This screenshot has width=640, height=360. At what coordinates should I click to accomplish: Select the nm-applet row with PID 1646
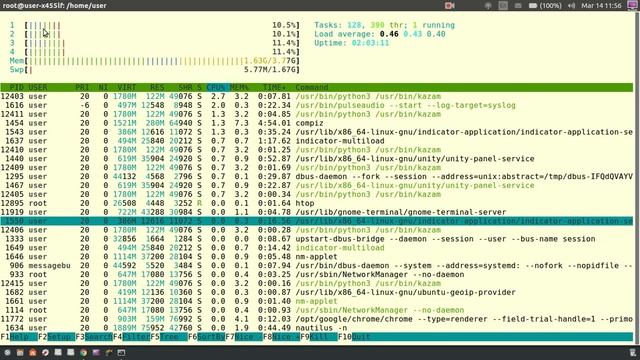pyautogui.click(x=317, y=257)
